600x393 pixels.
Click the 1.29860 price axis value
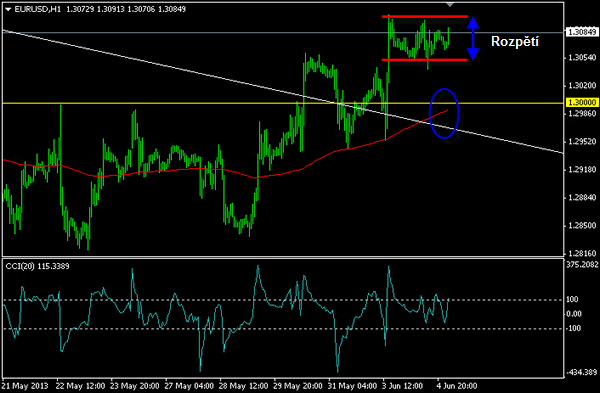coord(582,114)
